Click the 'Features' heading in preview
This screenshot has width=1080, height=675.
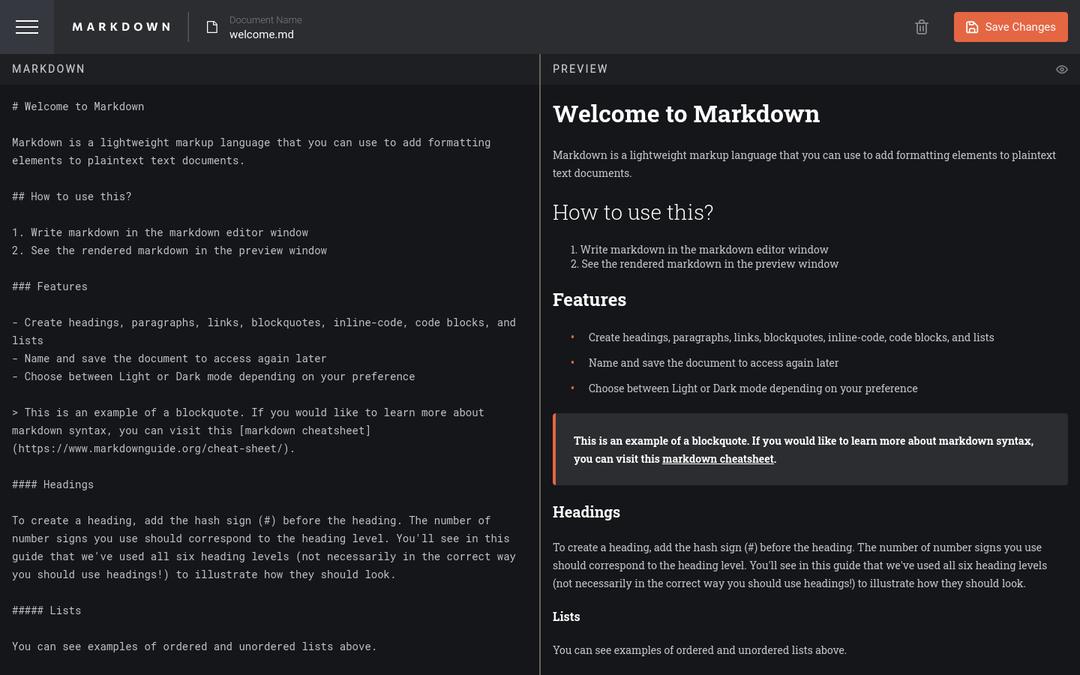[x=589, y=300]
